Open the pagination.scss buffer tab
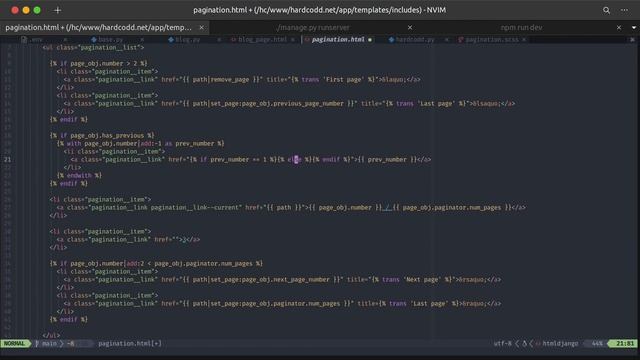The width and height of the screenshot is (640, 360). click(492, 40)
